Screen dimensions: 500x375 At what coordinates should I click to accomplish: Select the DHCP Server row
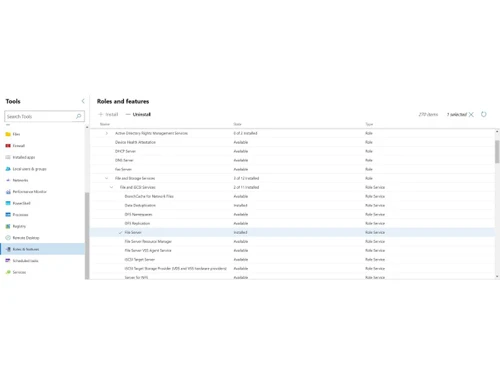(292, 151)
